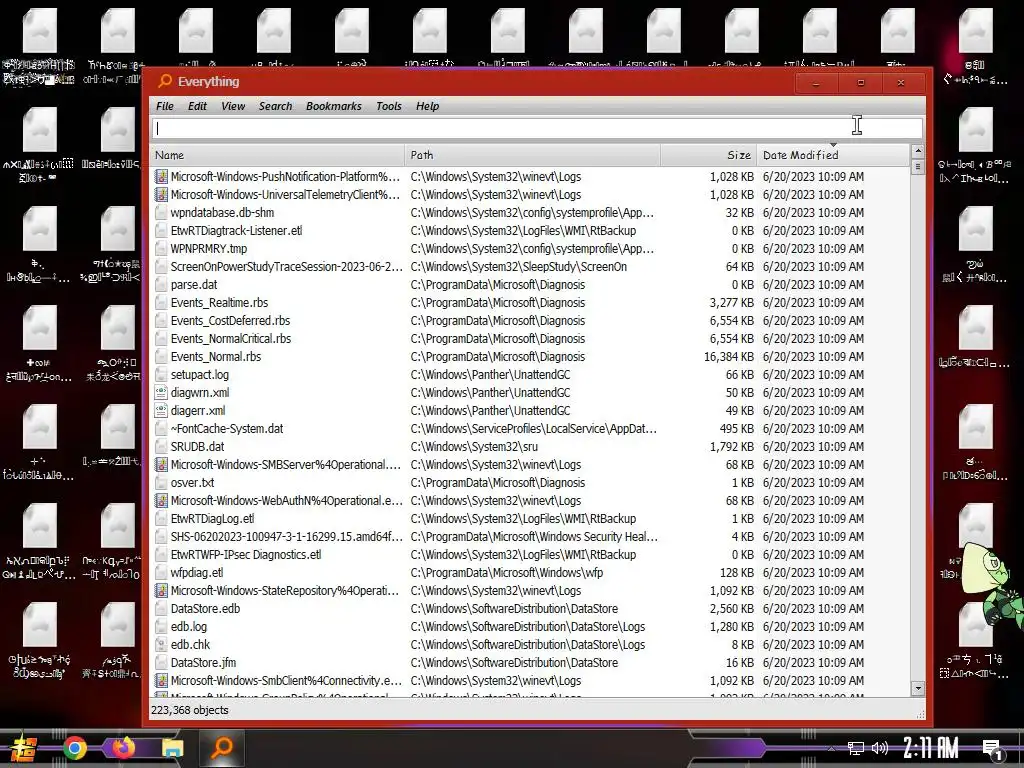Select file icon of setupact.log
The width and height of the screenshot is (1024, 768).
coord(161,374)
